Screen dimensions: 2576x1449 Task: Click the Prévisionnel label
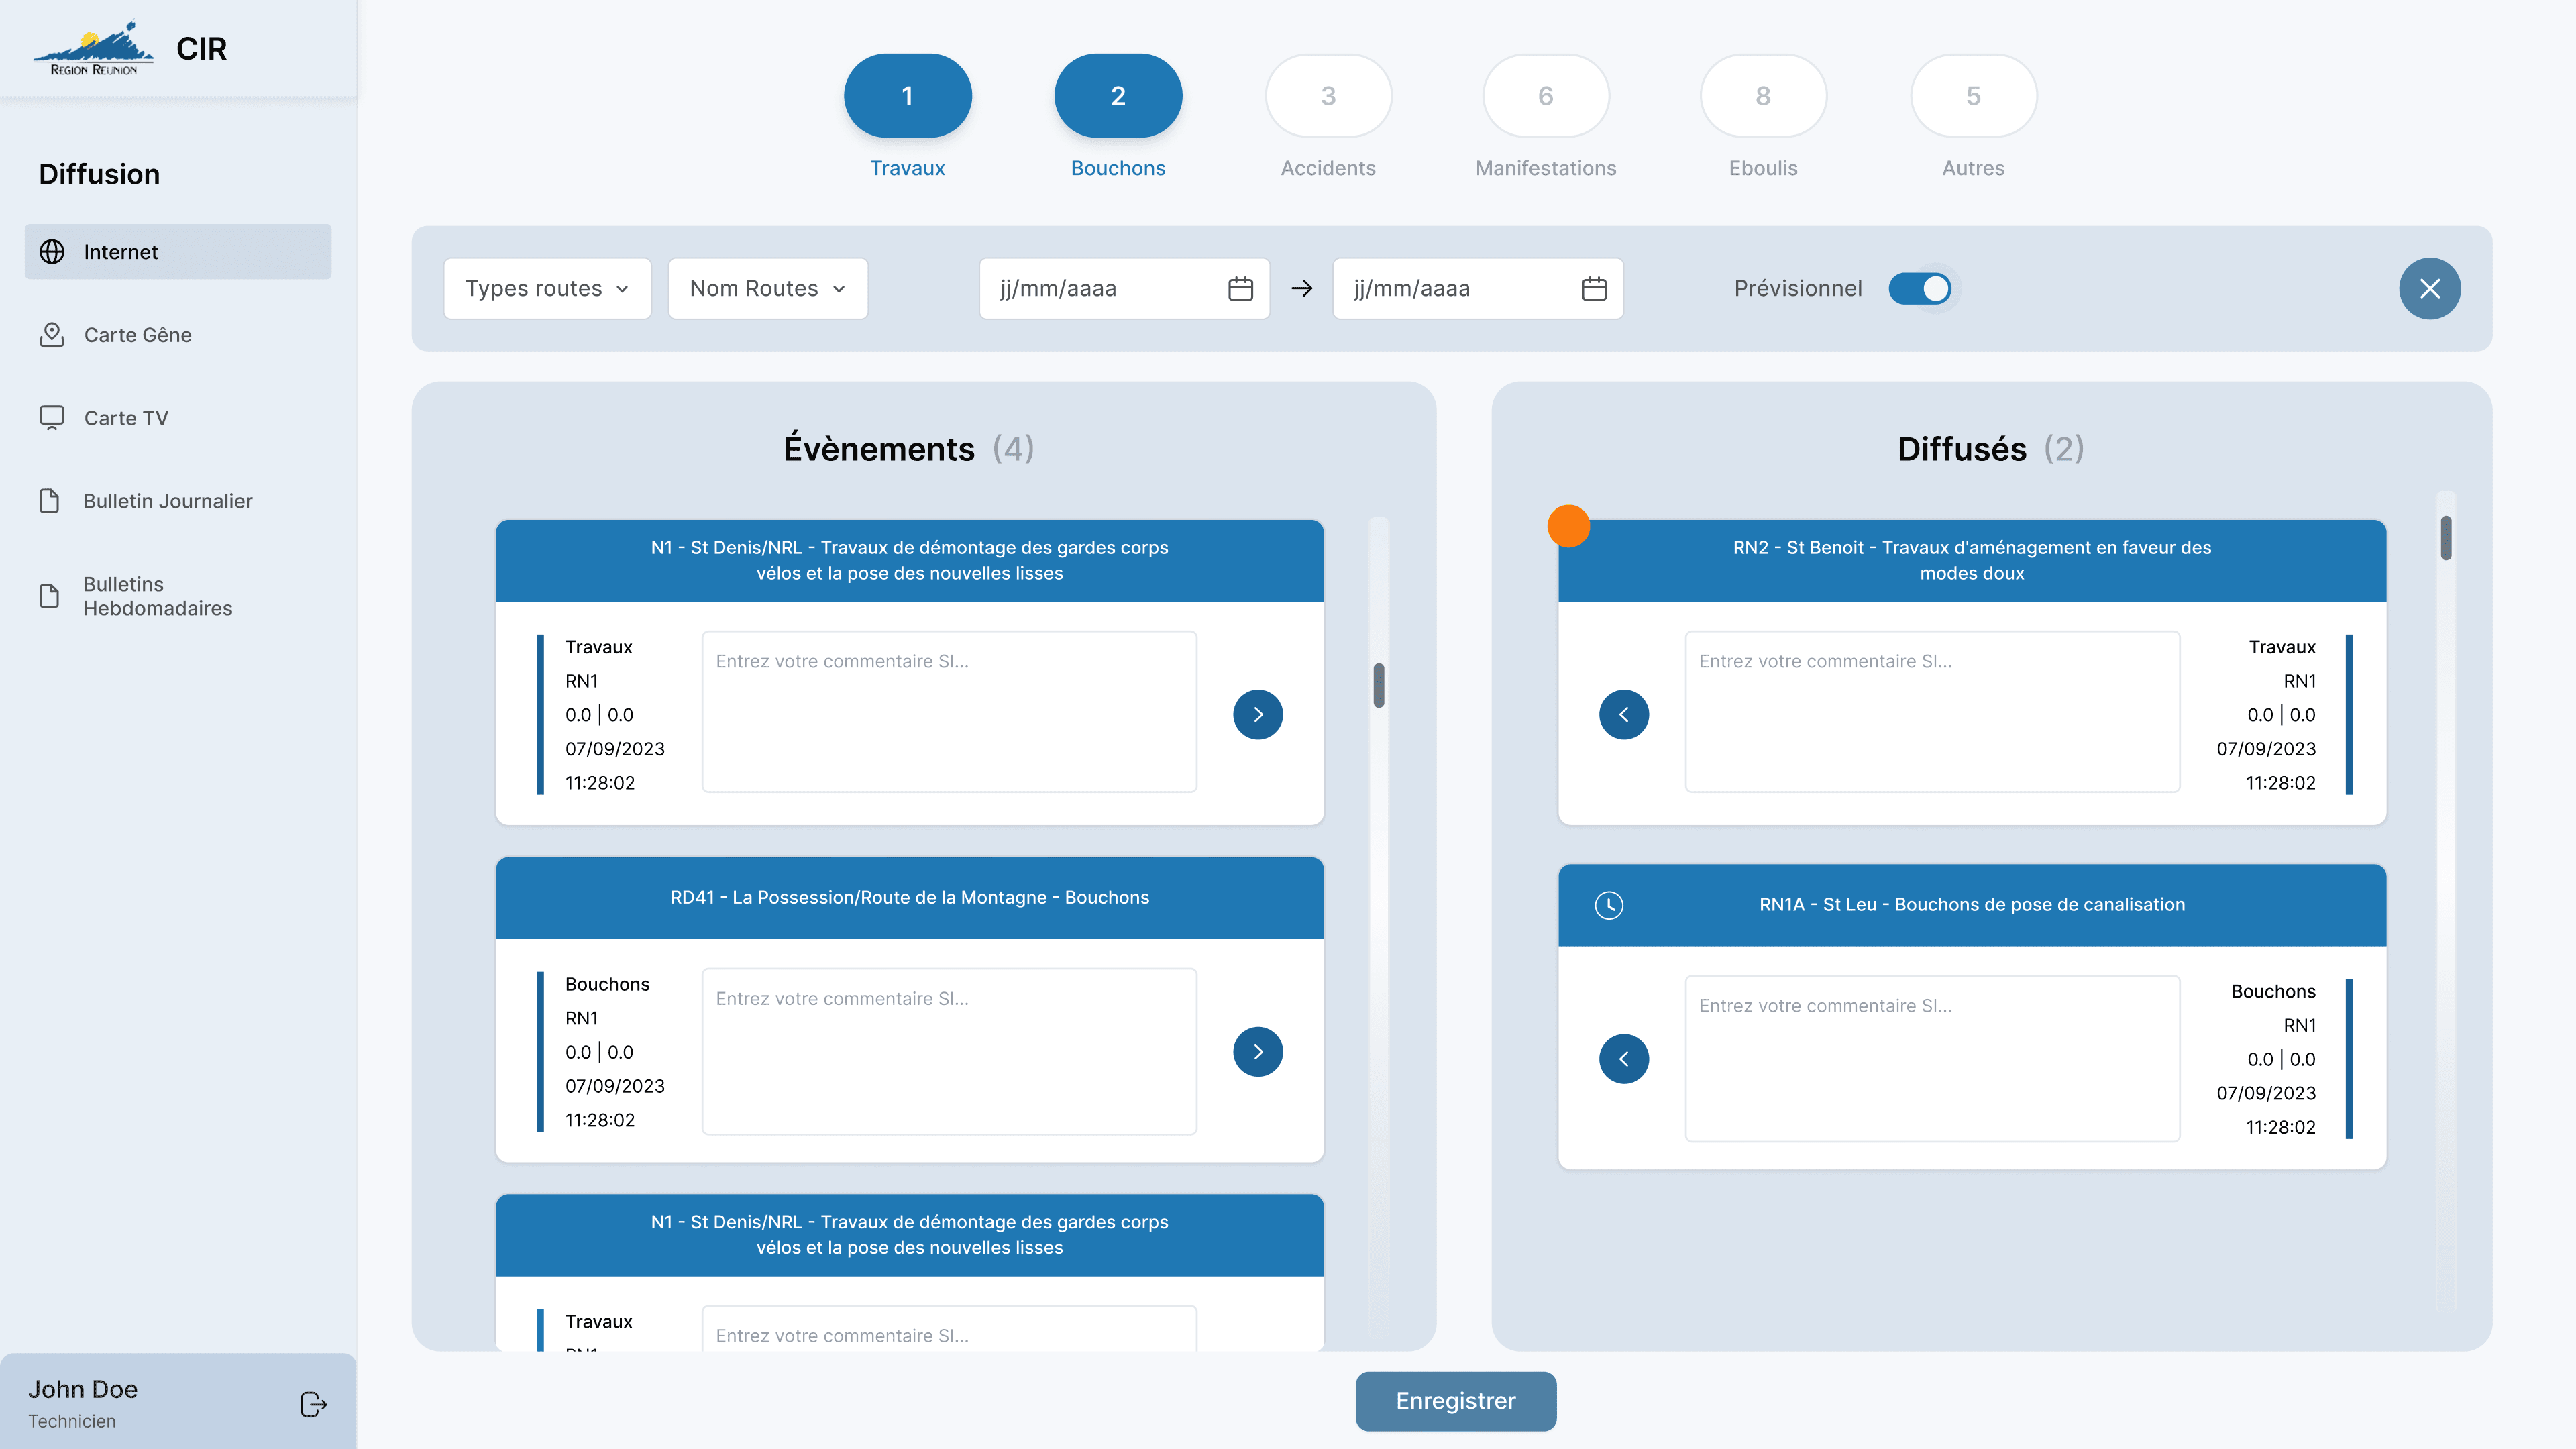click(x=1798, y=289)
